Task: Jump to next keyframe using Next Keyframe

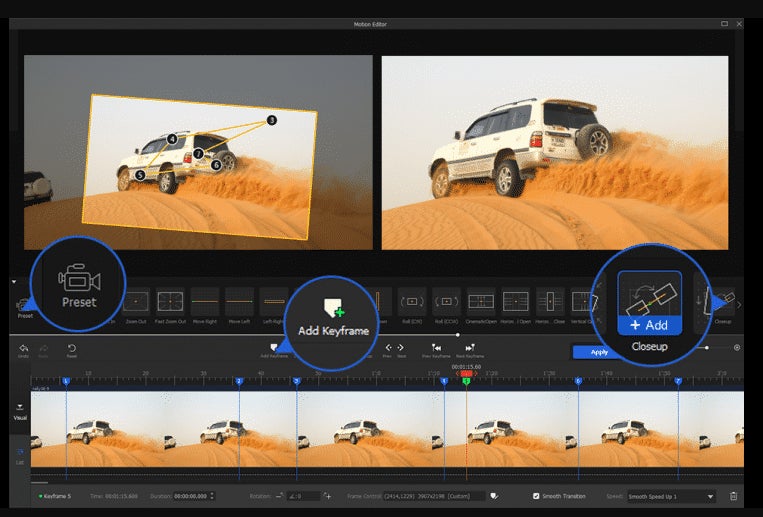Action: pyautogui.click(x=469, y=348)
